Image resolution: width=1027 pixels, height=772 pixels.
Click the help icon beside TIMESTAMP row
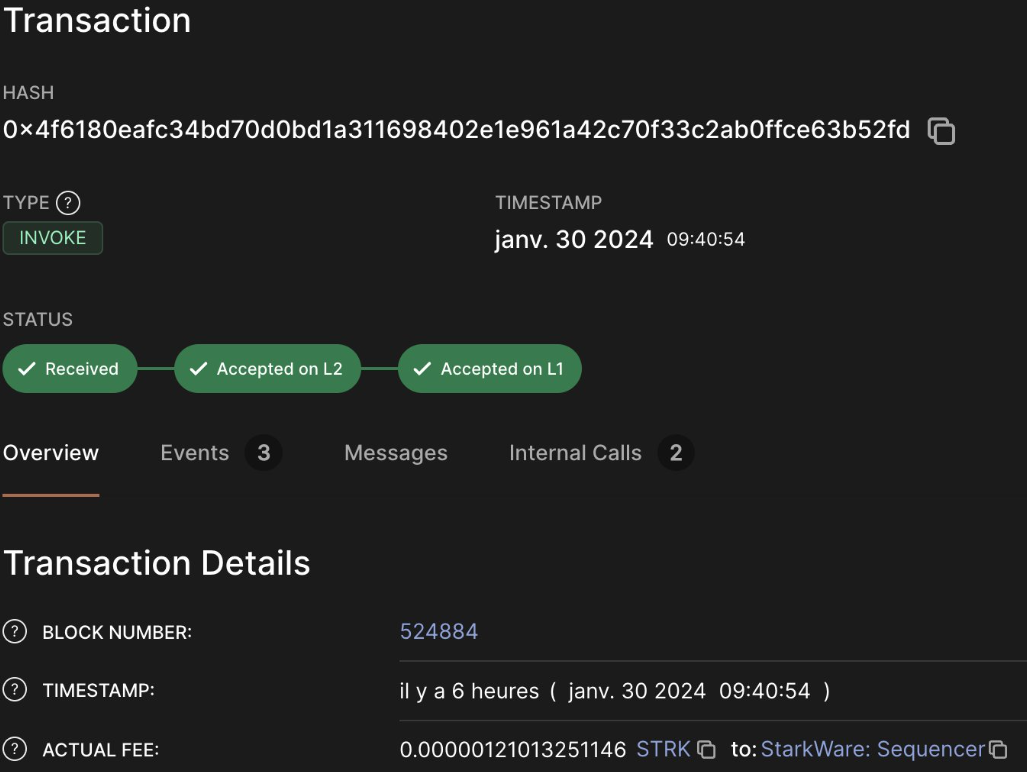click(x=14, y=690)
